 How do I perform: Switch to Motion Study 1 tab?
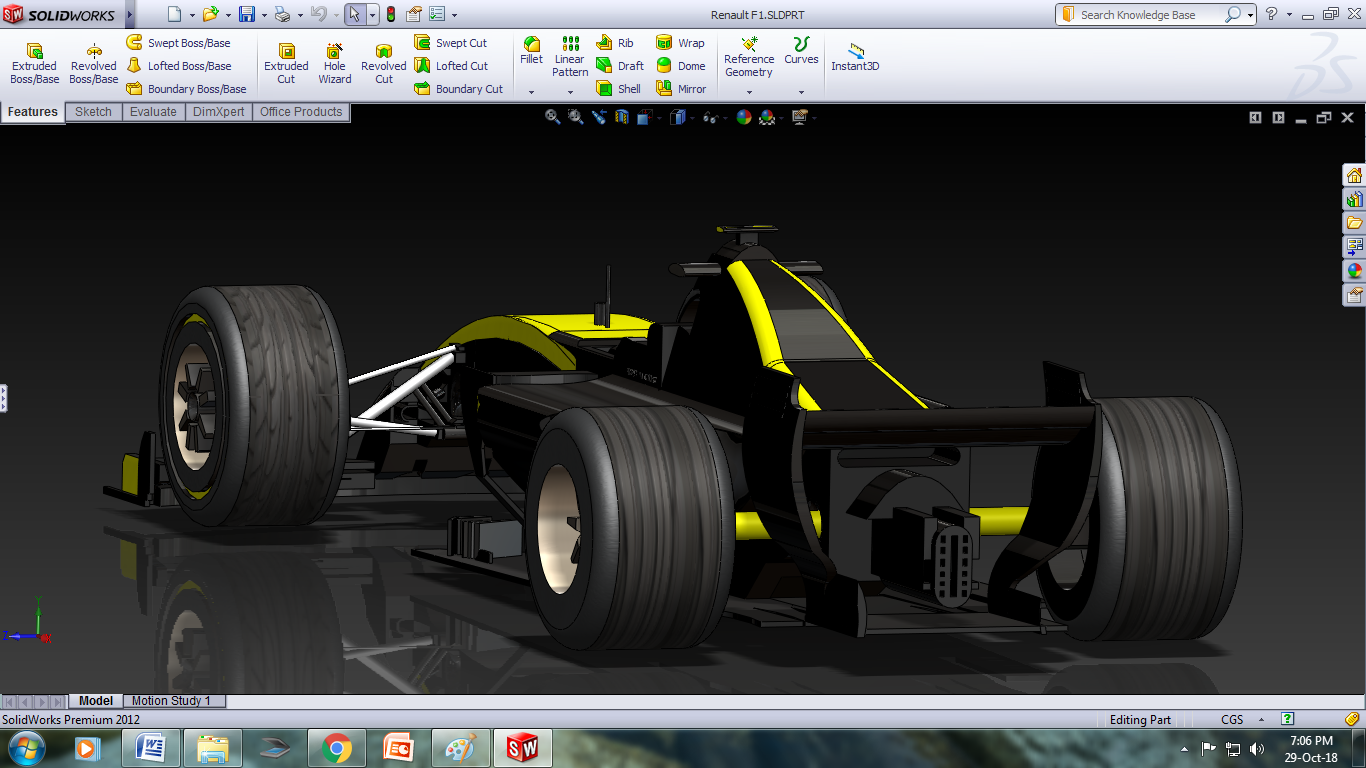point(171,701)
